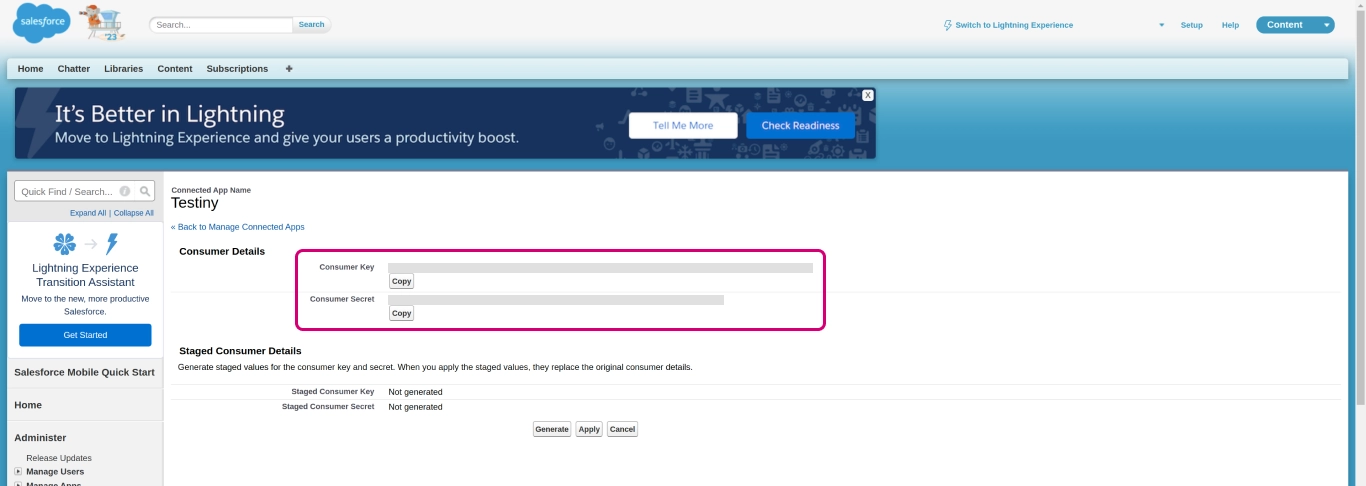This screenshot has height=486, width=1366.
Task: Switch to the Libraries tab
Action: coord(123,69)
